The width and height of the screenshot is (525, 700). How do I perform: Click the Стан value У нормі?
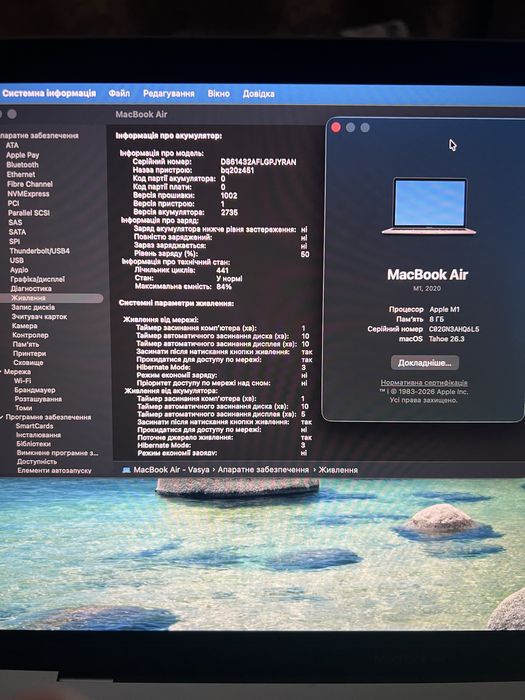pos(229,279)
